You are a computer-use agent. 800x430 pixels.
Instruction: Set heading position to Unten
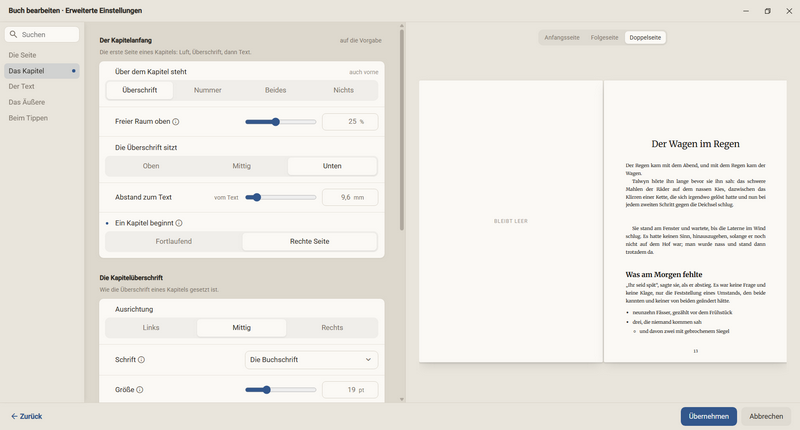point(332,166)
